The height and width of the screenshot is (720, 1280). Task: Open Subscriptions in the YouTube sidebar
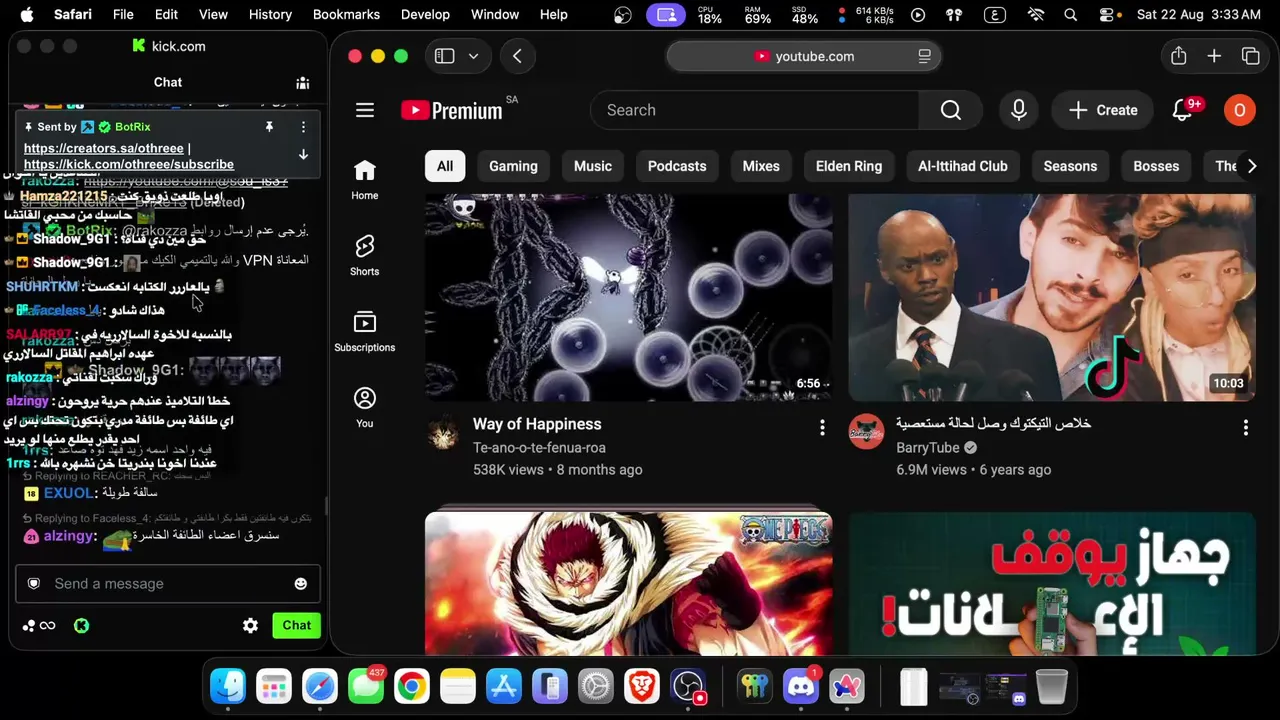(365, 332)
